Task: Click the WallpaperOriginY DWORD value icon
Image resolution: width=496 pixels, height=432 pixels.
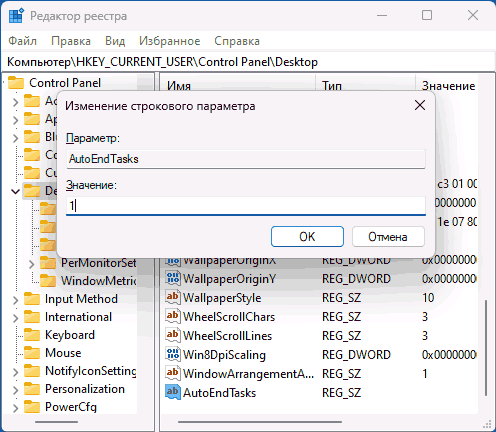Action: (173, 278)
